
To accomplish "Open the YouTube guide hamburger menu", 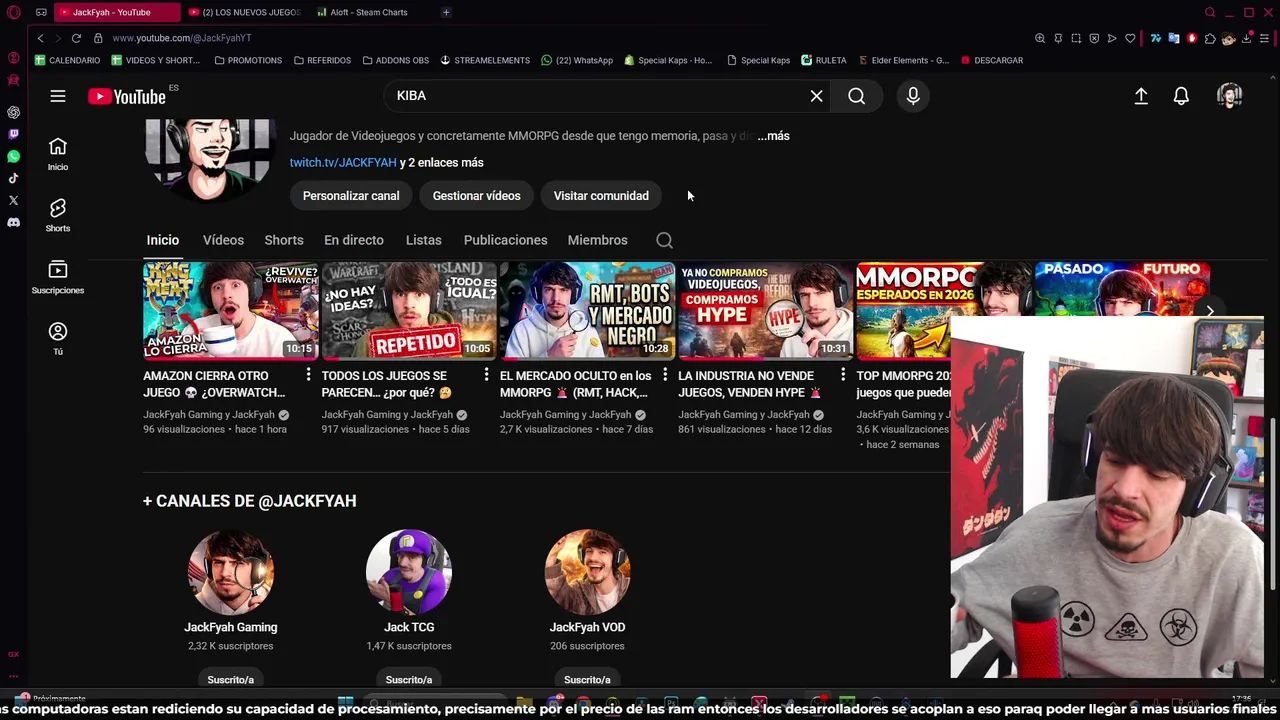I will tap(58, 96).
